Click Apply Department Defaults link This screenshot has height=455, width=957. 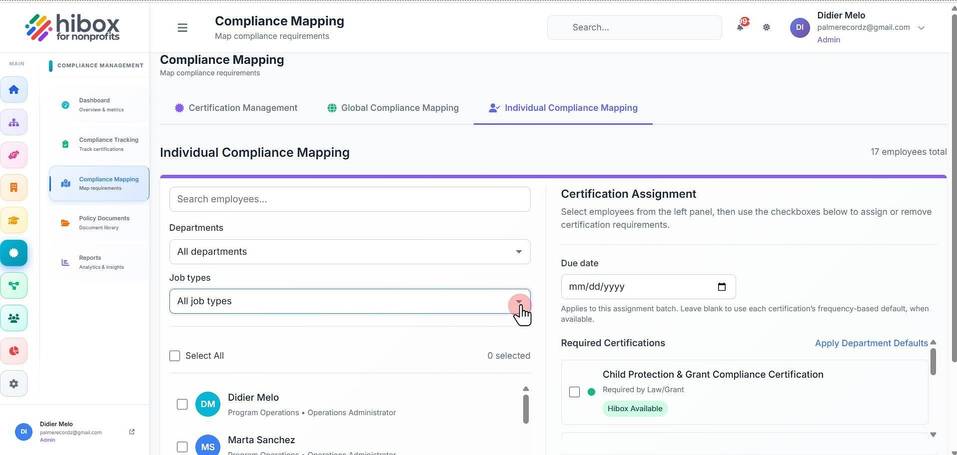(x=871, y=343)
